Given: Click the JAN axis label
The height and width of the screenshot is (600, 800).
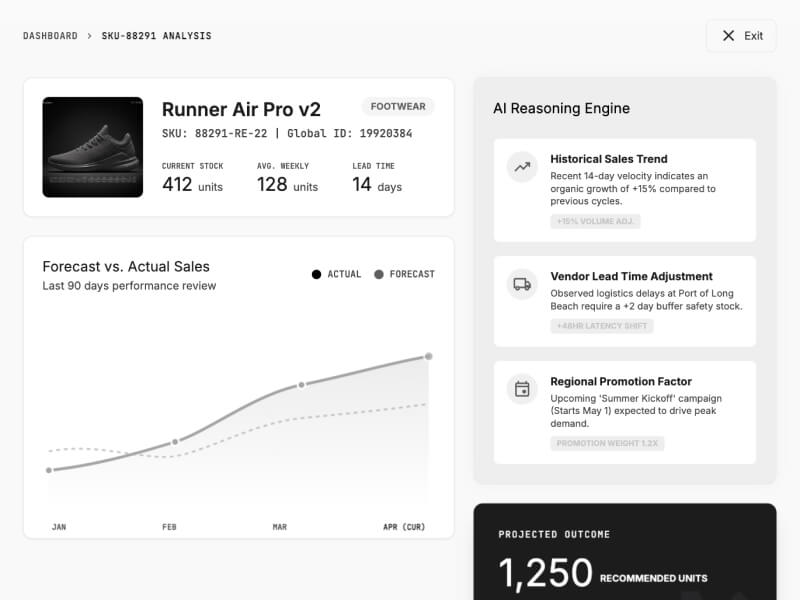Looking at the screenshot, I should pos(59,527).
